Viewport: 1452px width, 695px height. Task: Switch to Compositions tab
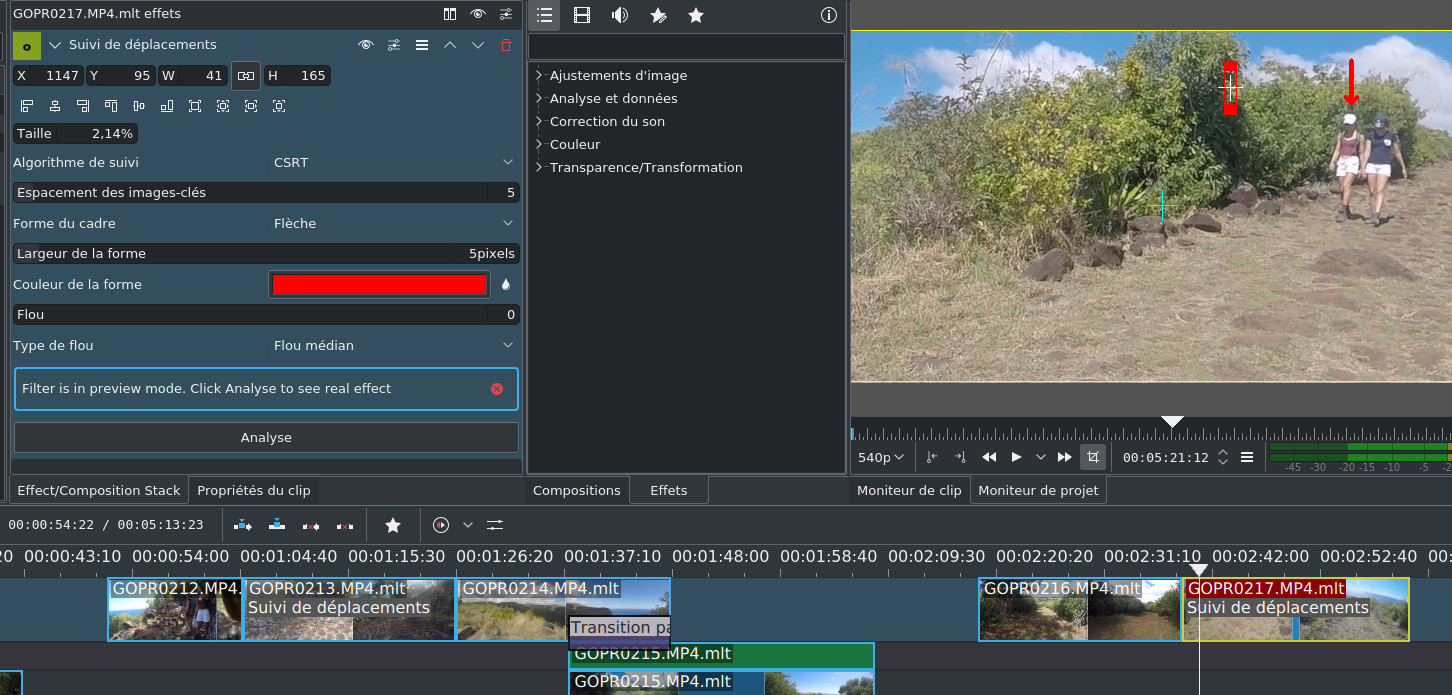[x=577, y=490]
